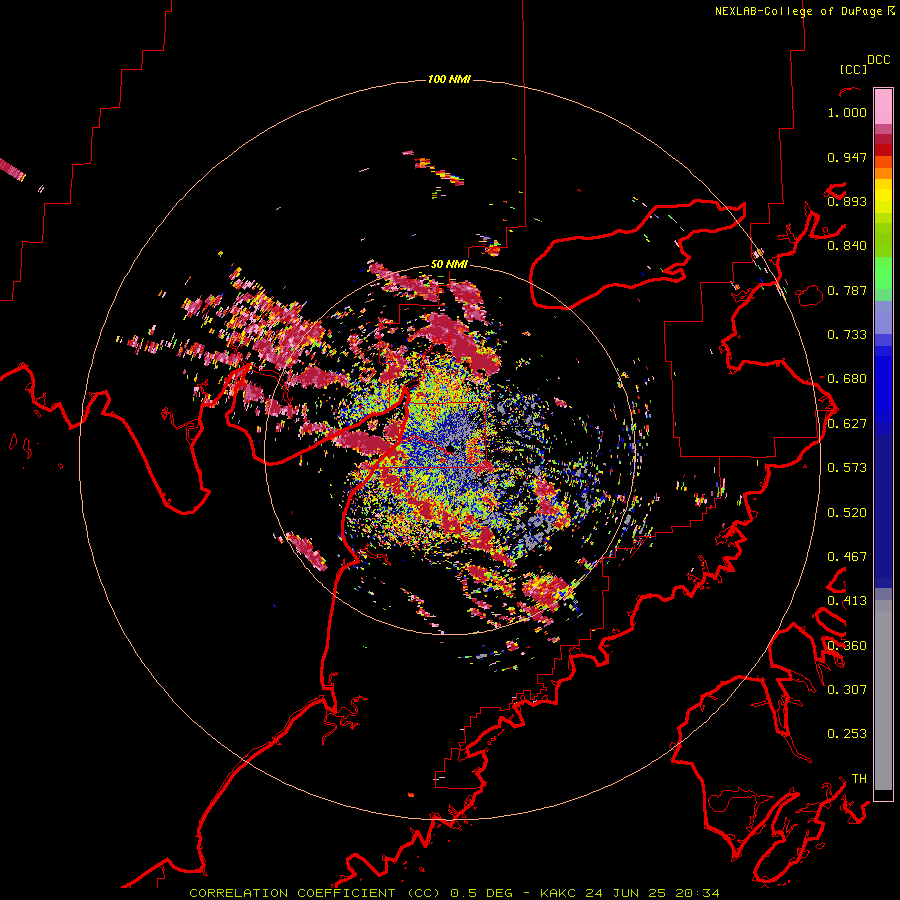This screenshot has width=900, height=900.
Task: Select the 1.000 legend value
Action: coord(847,113)
